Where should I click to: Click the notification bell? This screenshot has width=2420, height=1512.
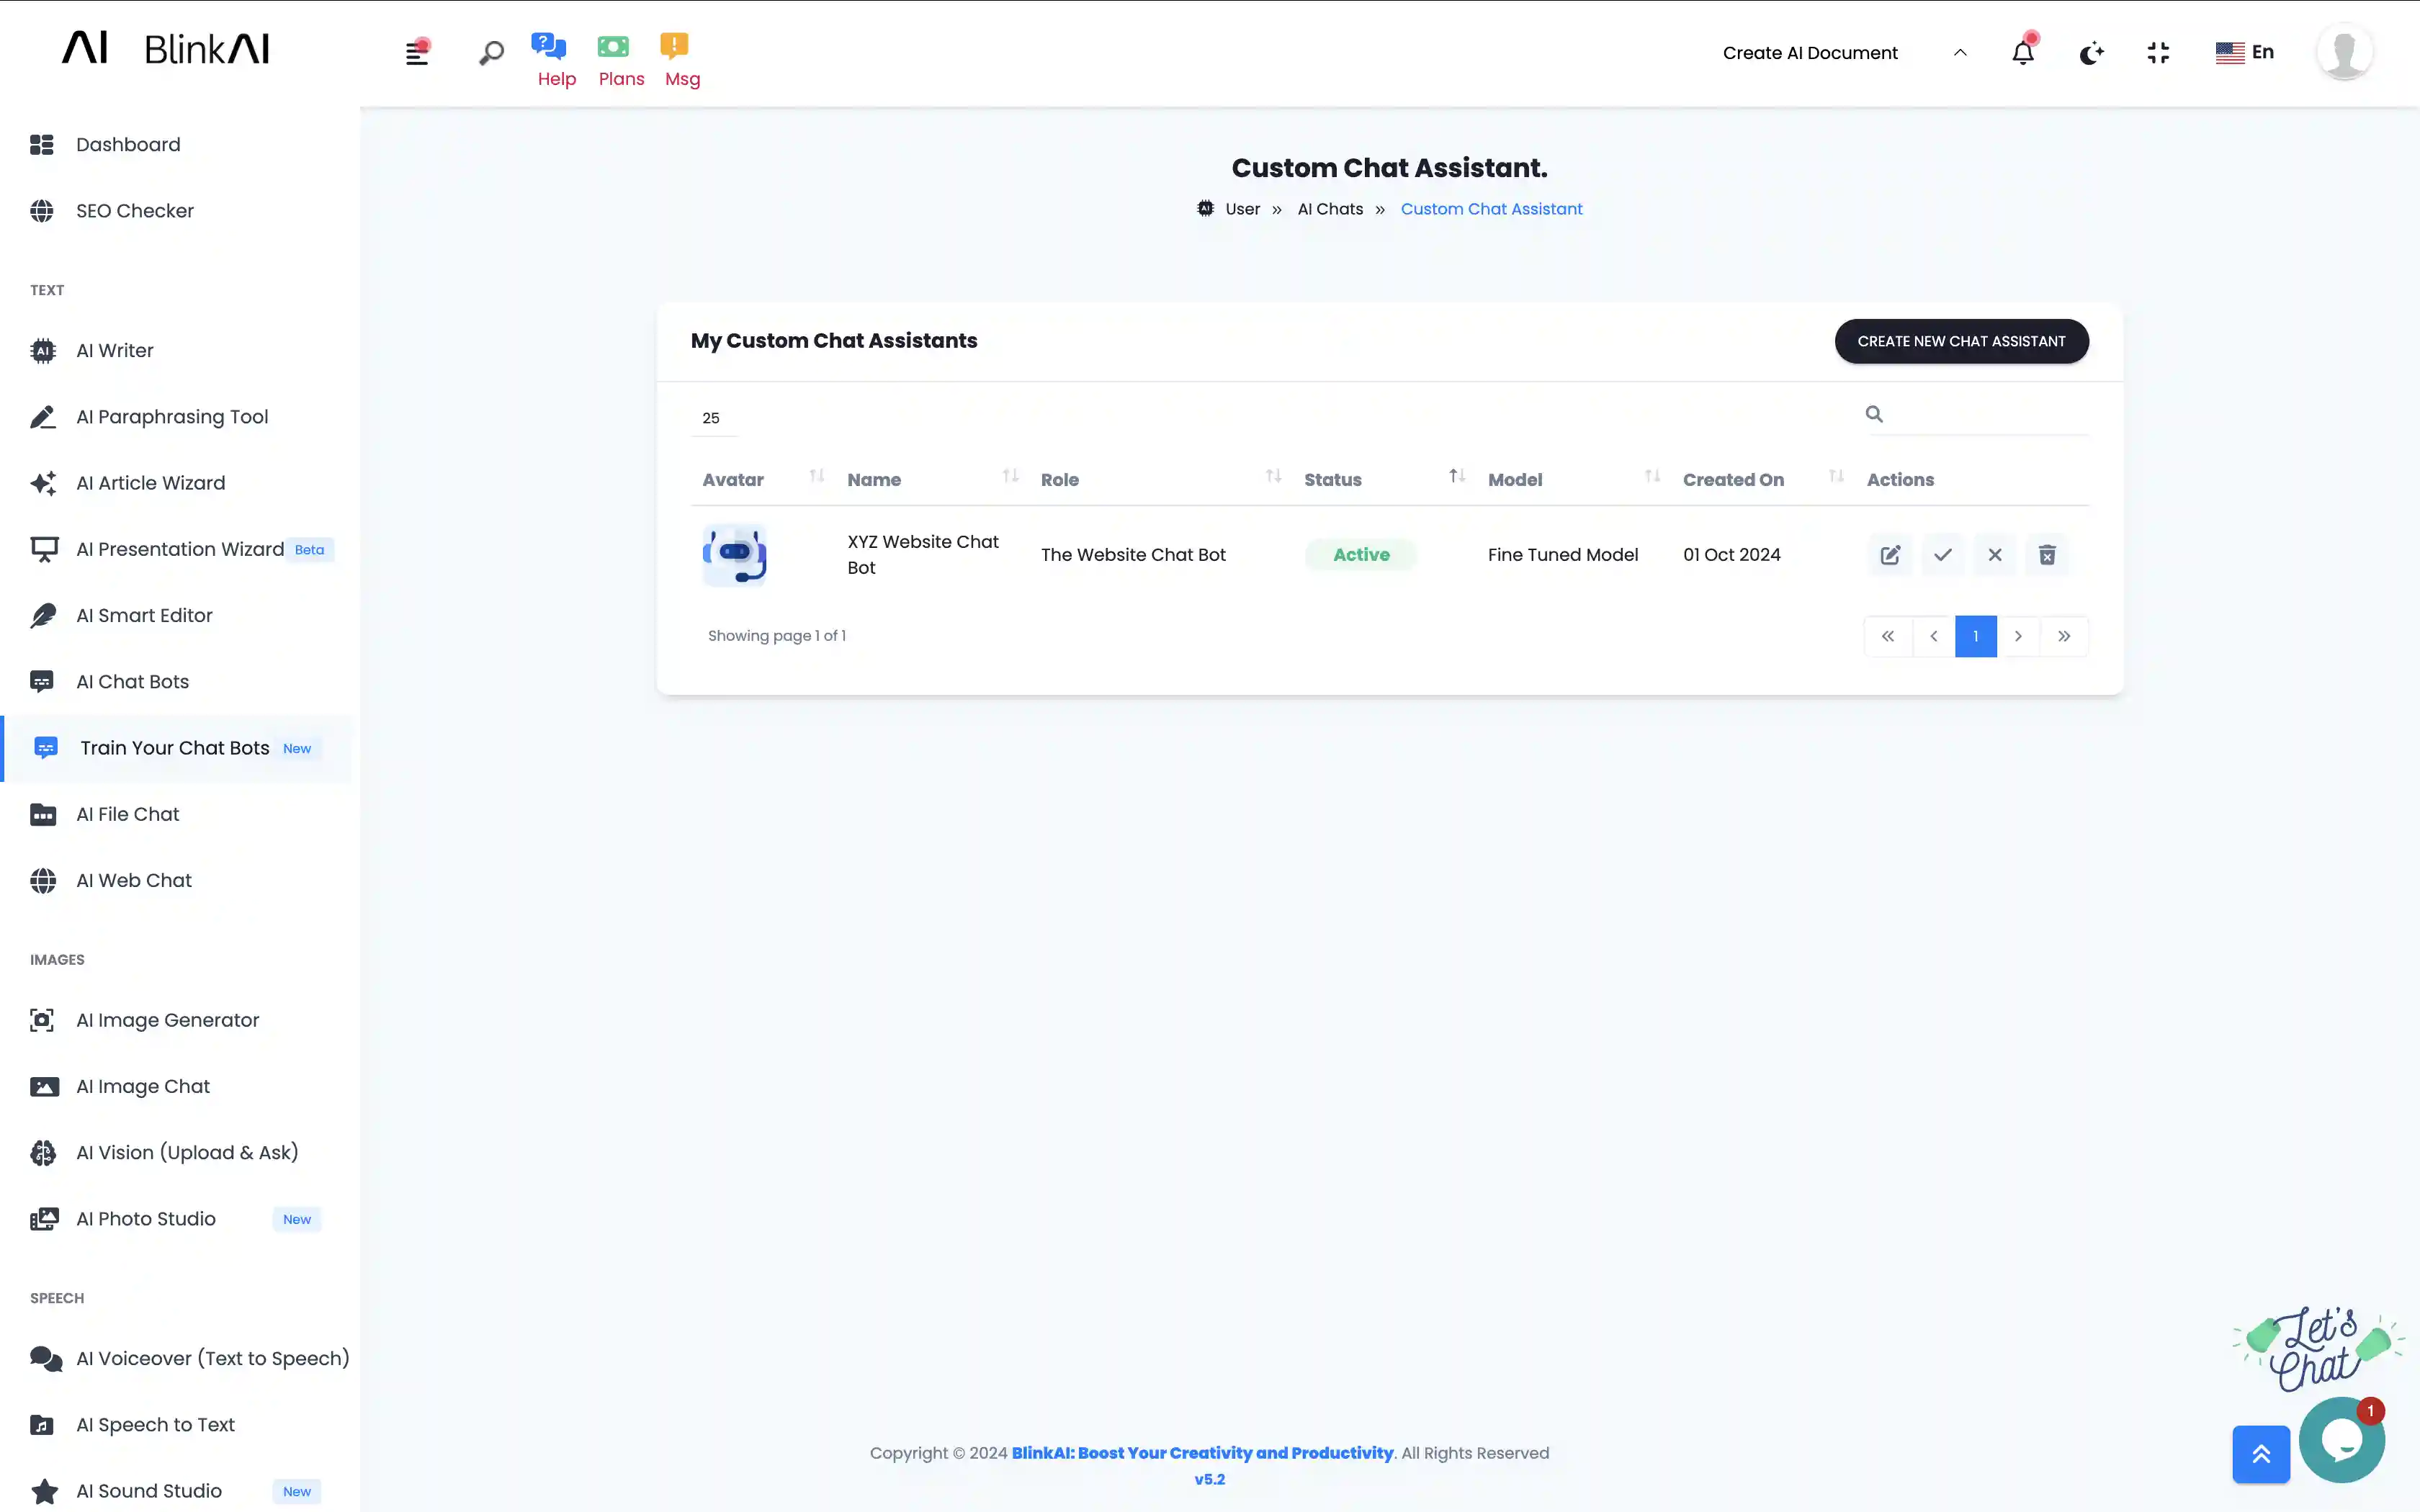tap(2022, 52)
